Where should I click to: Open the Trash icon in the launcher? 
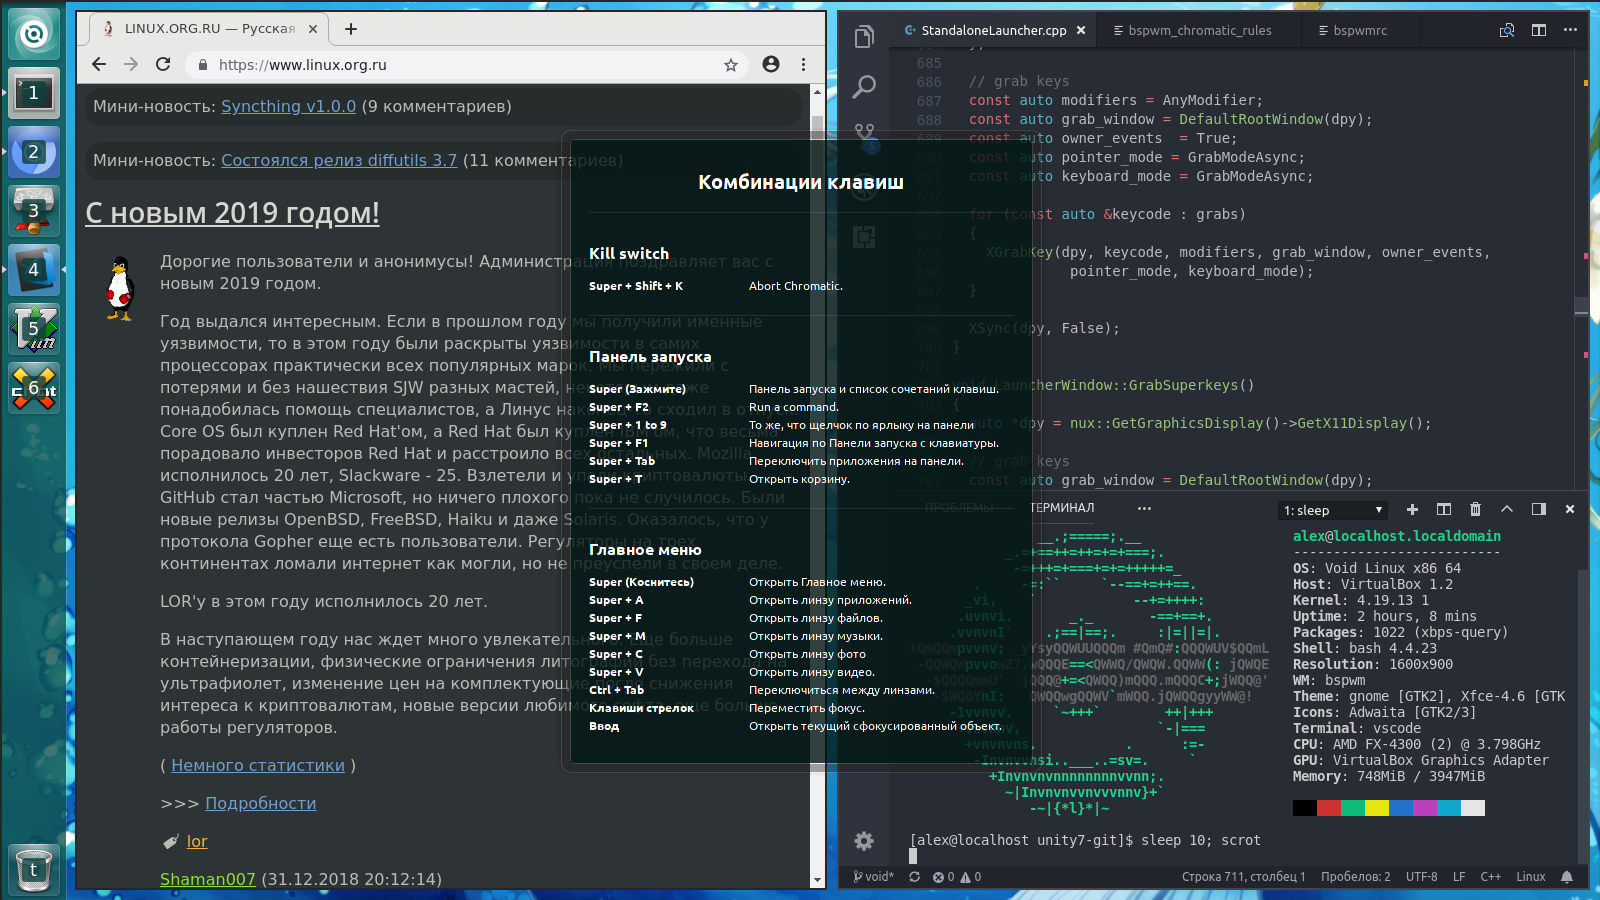tap(34, 870)
